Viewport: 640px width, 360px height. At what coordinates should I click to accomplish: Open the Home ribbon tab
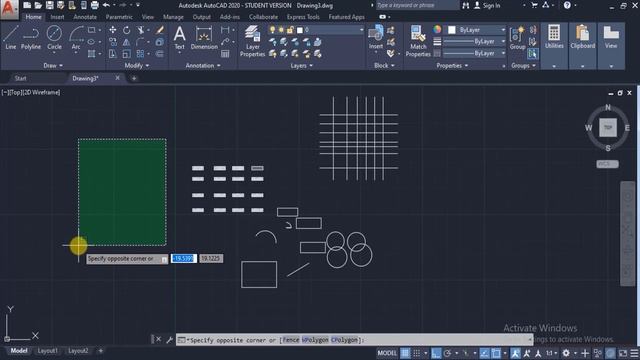[33, 17]
